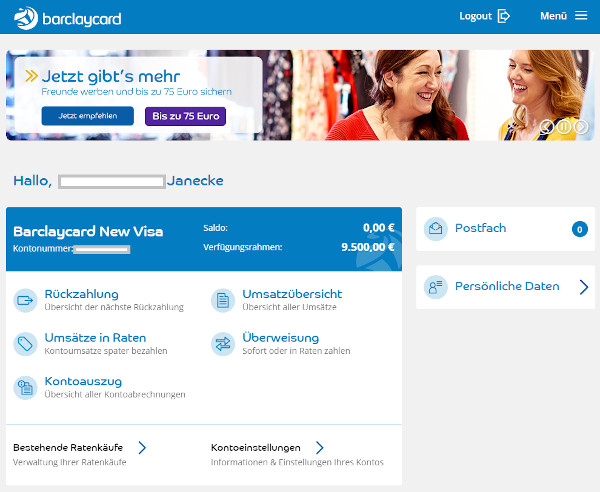Click the Verfügungsrahmen value 9.500,00 €
Viewport: 600px width, 492px height.
tap(368, 247)
